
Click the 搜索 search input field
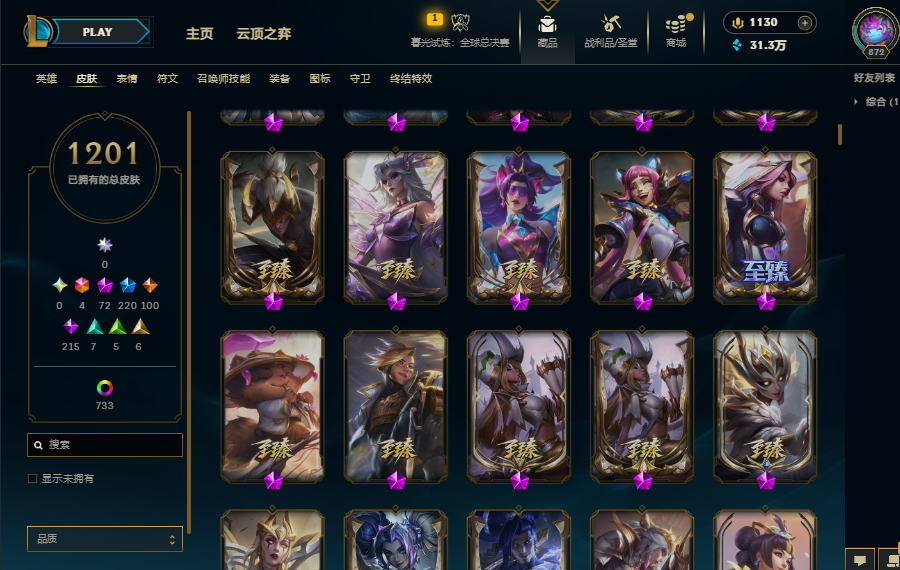(x=105, y=445)
